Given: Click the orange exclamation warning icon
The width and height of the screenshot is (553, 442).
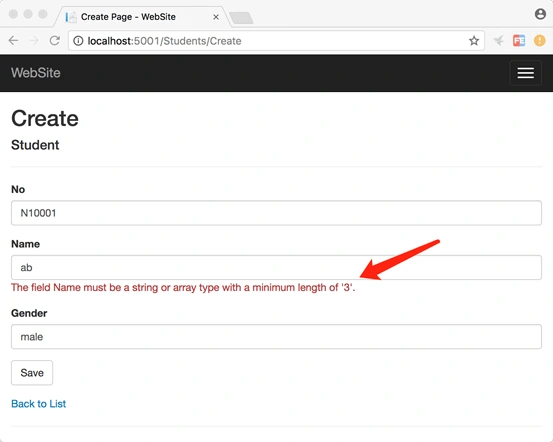Looking at the screenshot, I should 539,41.
